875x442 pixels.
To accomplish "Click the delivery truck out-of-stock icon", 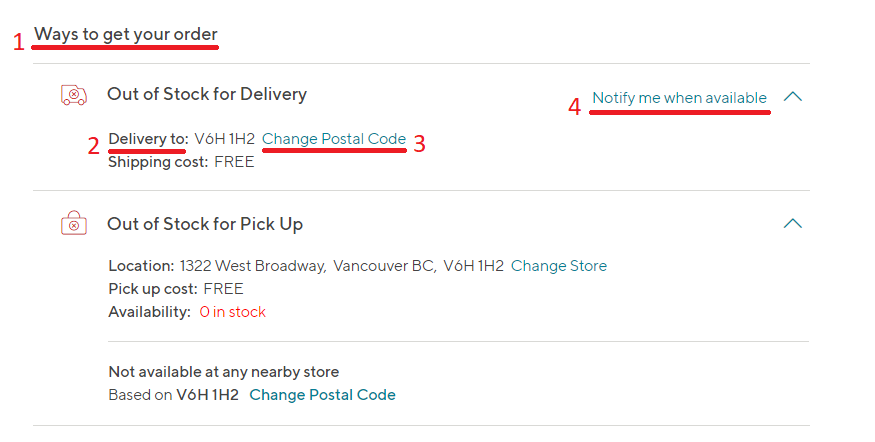I will [74, 95].
